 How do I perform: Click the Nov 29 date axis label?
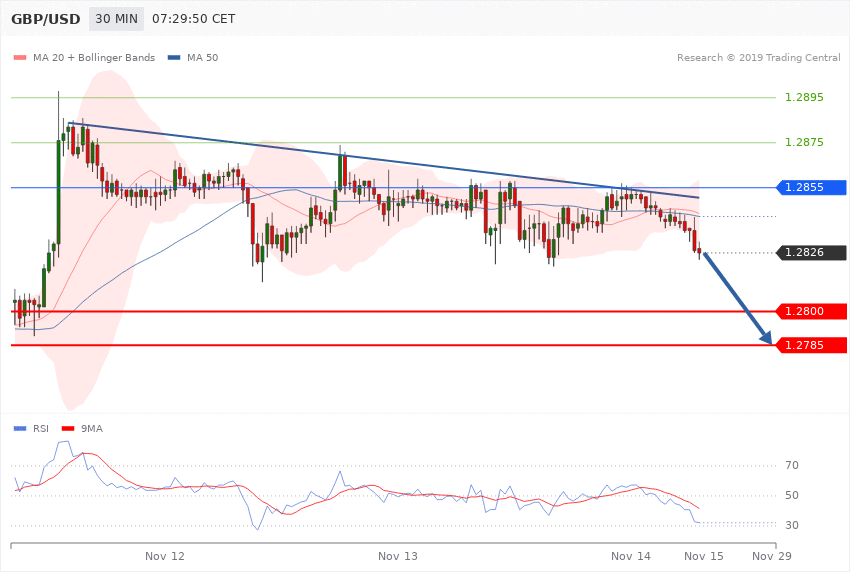[x=772, y=556]
